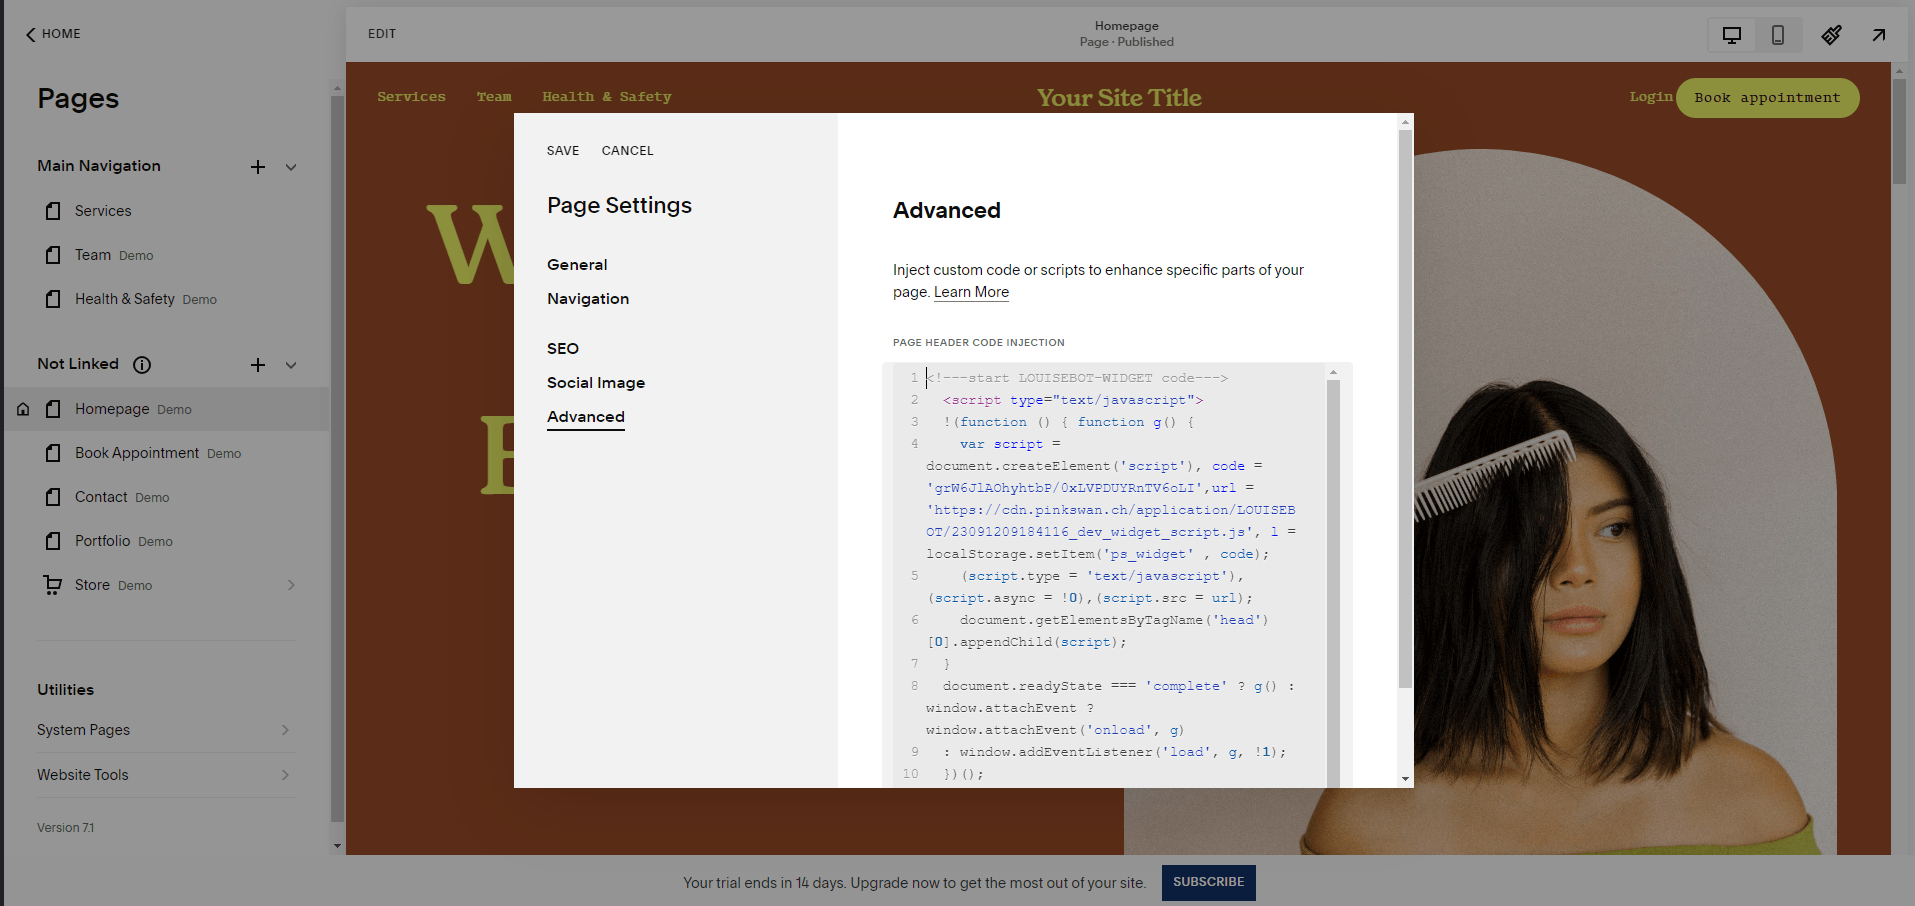1915x906 pixels.
Task: Click into the header code injection editor
Action: coord(1109,575)
